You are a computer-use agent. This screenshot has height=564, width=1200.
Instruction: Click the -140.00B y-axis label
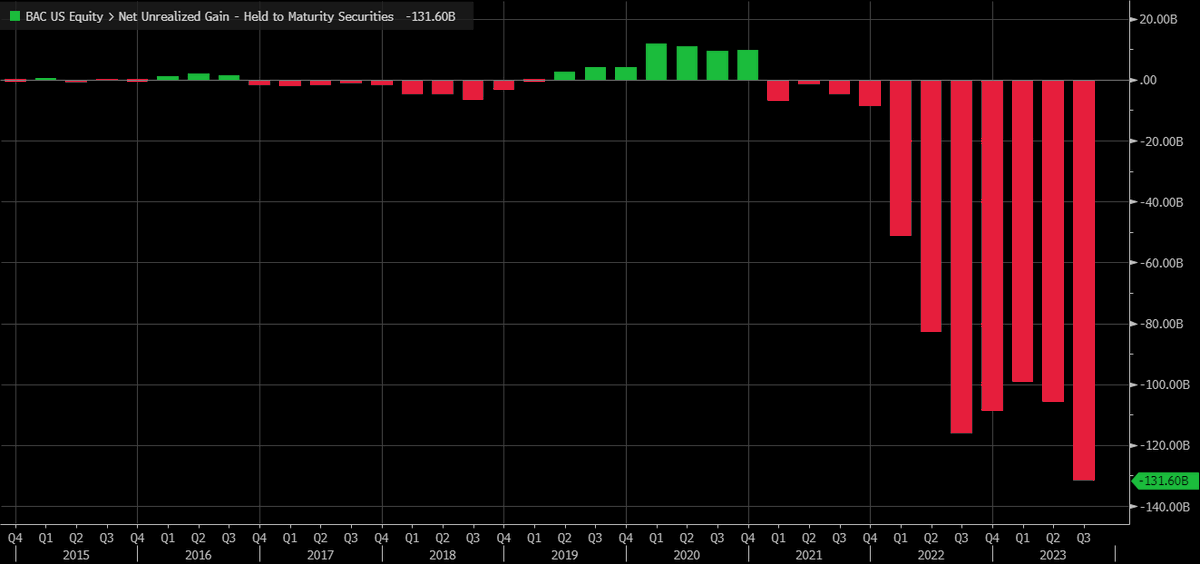tap(1164, 507)
